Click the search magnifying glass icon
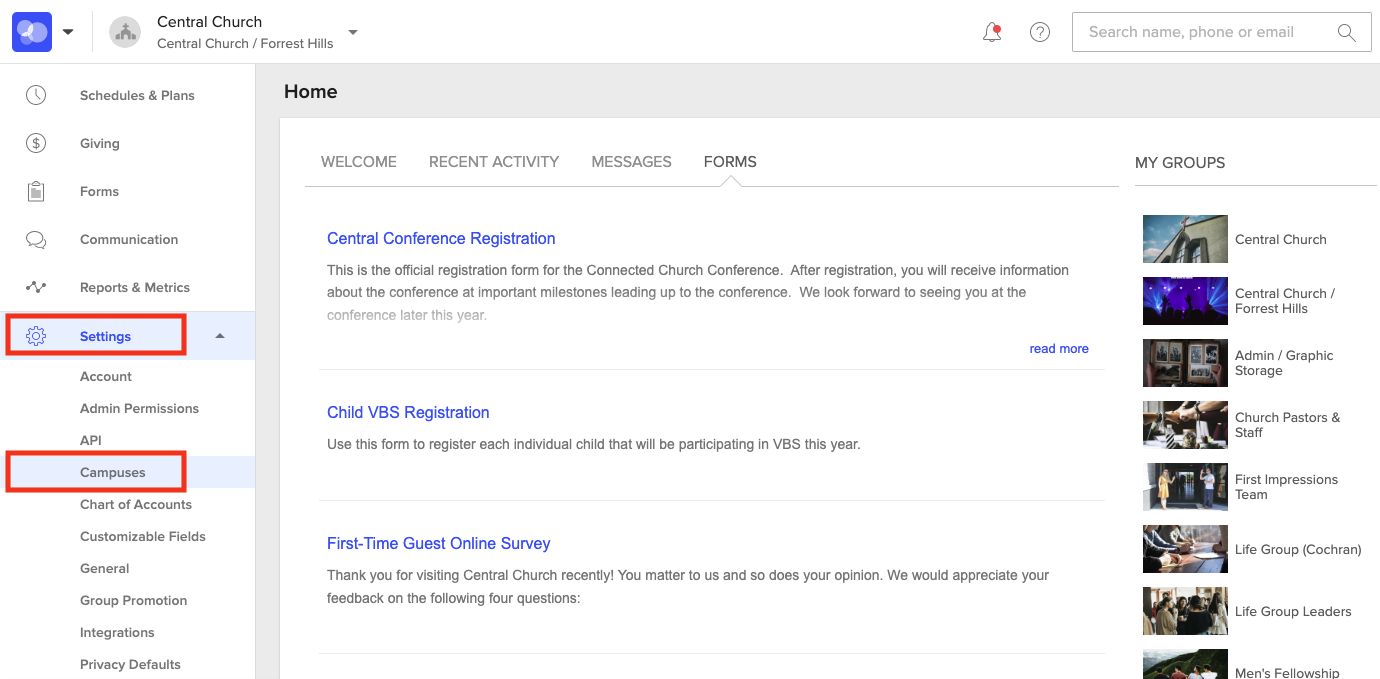Viewport: 1380px width, 679px height. 1345,31
